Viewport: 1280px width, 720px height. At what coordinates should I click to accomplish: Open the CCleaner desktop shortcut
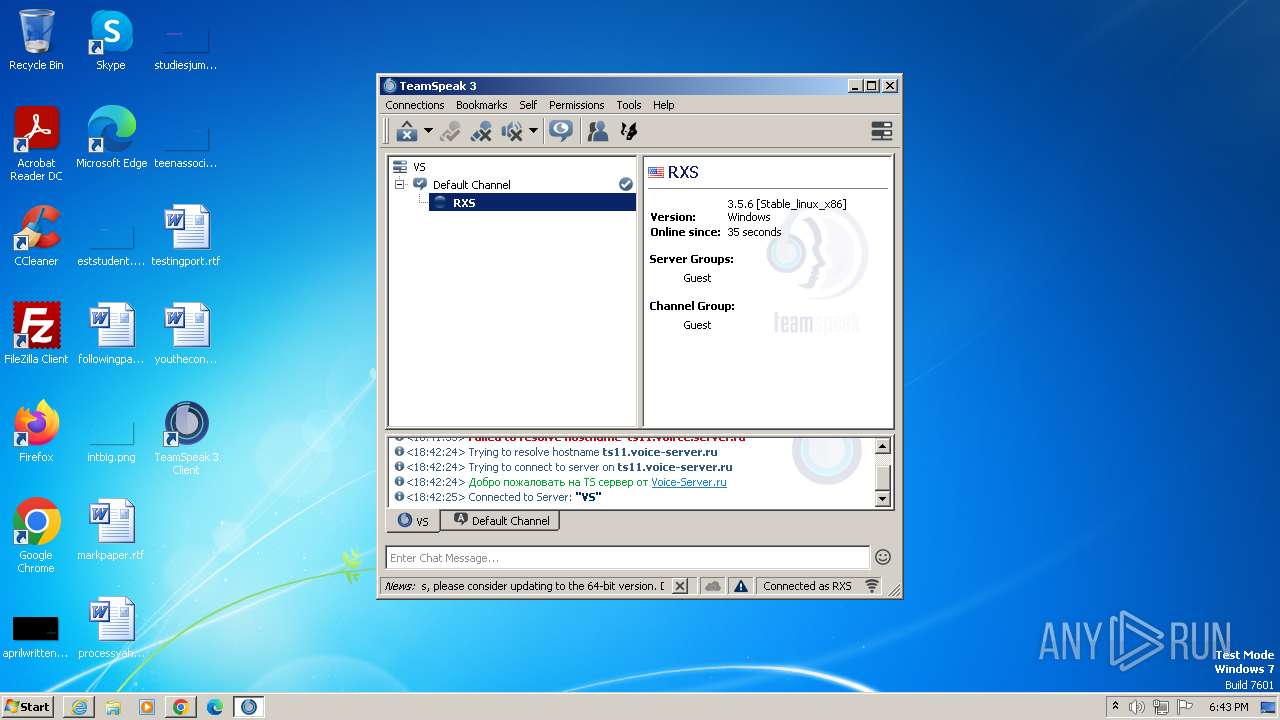coord(36,236)
